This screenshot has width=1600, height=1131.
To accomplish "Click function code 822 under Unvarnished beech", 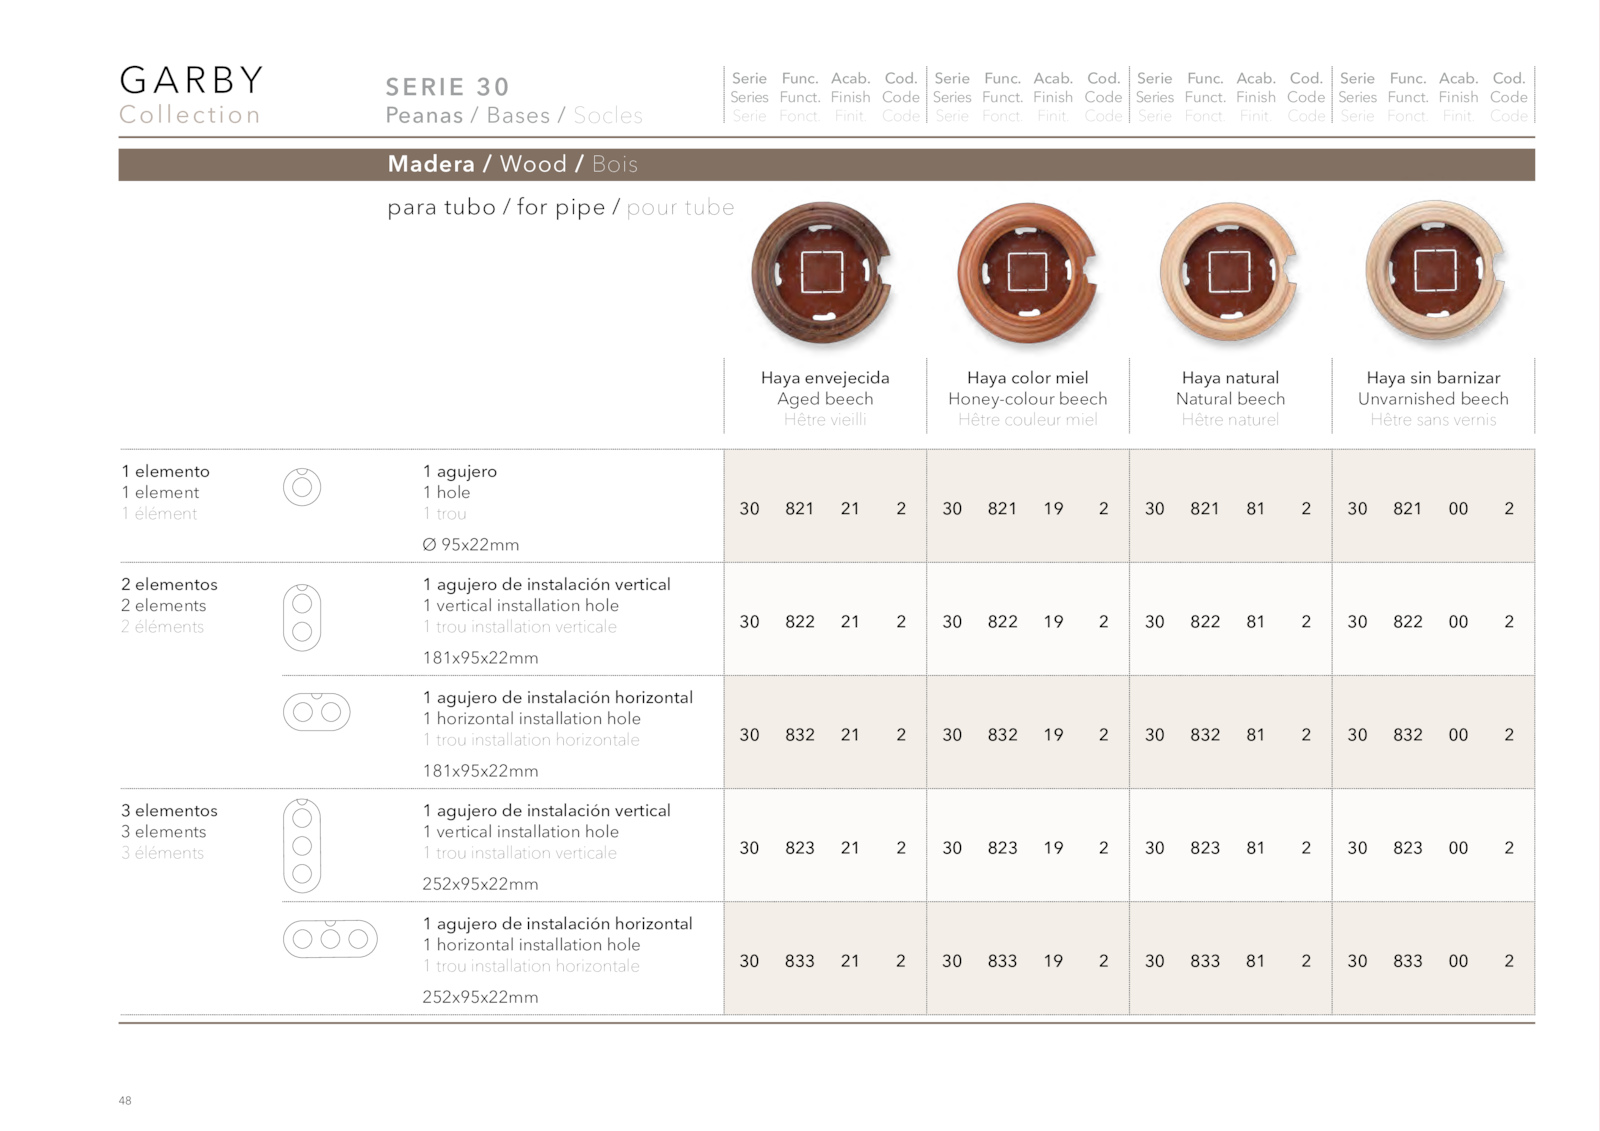I will coord(1407,621).
